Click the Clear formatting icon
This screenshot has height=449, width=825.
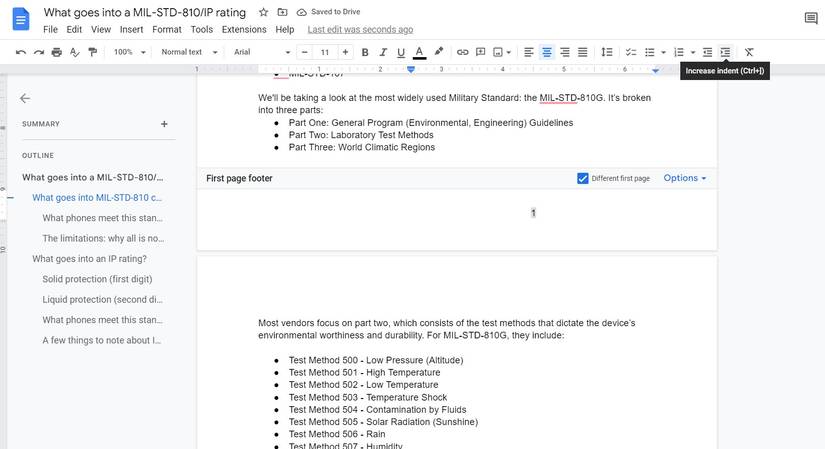[749, 52]
